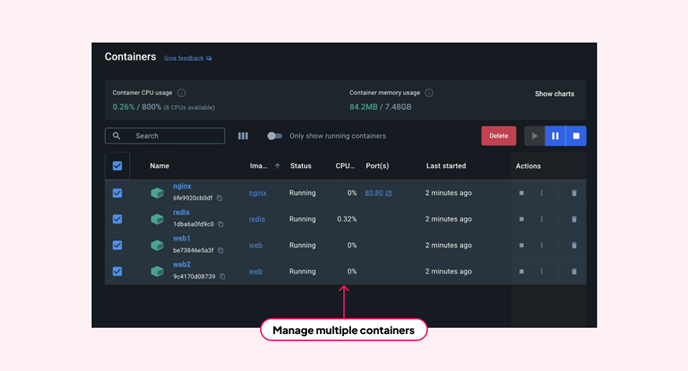Image resolution: width=688 pixels, height=371 pixels.
Task: Click nginx row's 2 minutes ago text
Action: pyautogui.click(x=448, y=193)
